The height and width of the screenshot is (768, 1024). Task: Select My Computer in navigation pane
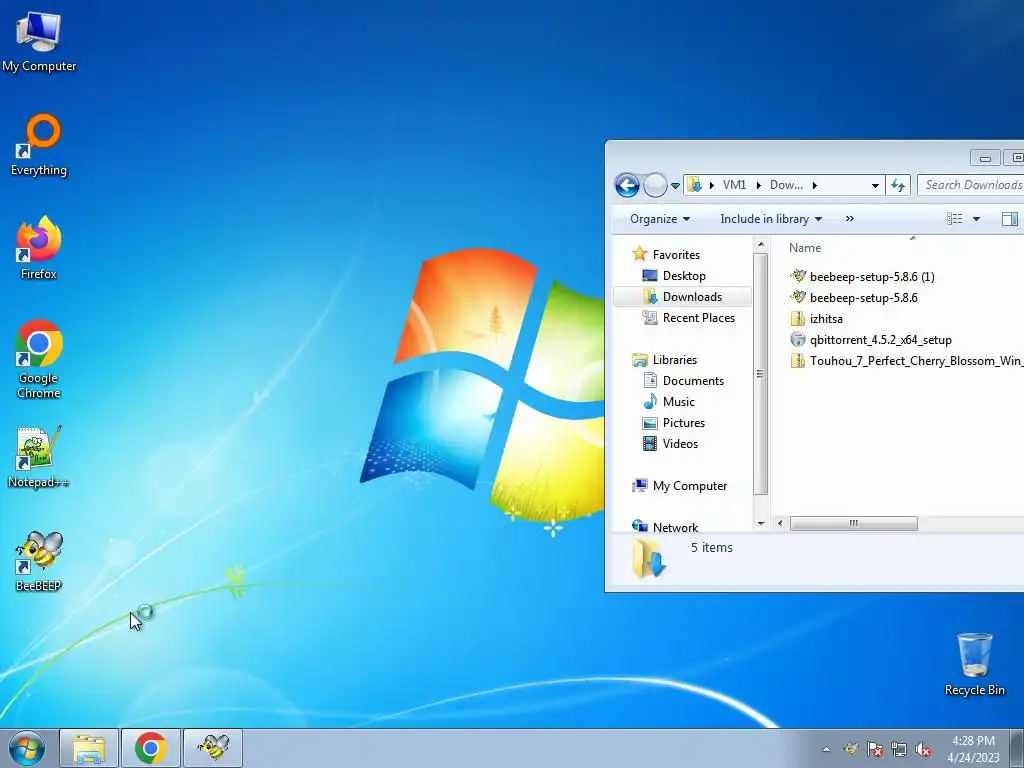690,486
